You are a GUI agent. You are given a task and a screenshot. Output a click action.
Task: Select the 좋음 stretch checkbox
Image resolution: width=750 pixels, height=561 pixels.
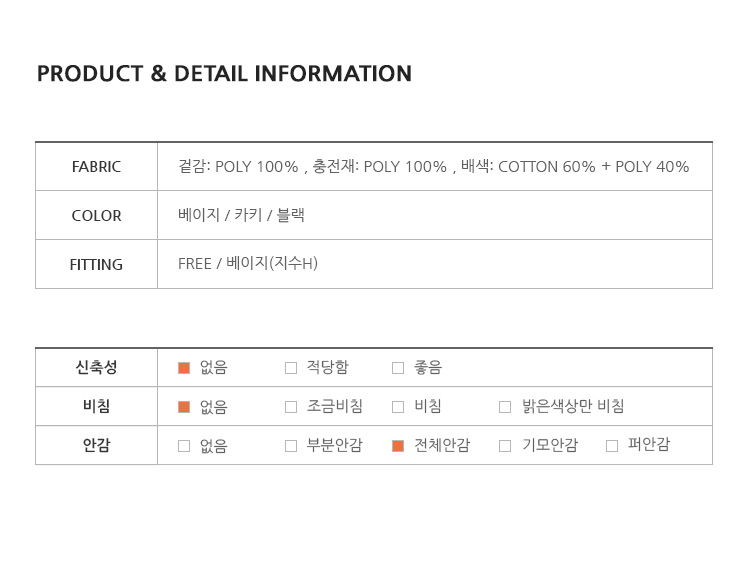tap(398, 367)
